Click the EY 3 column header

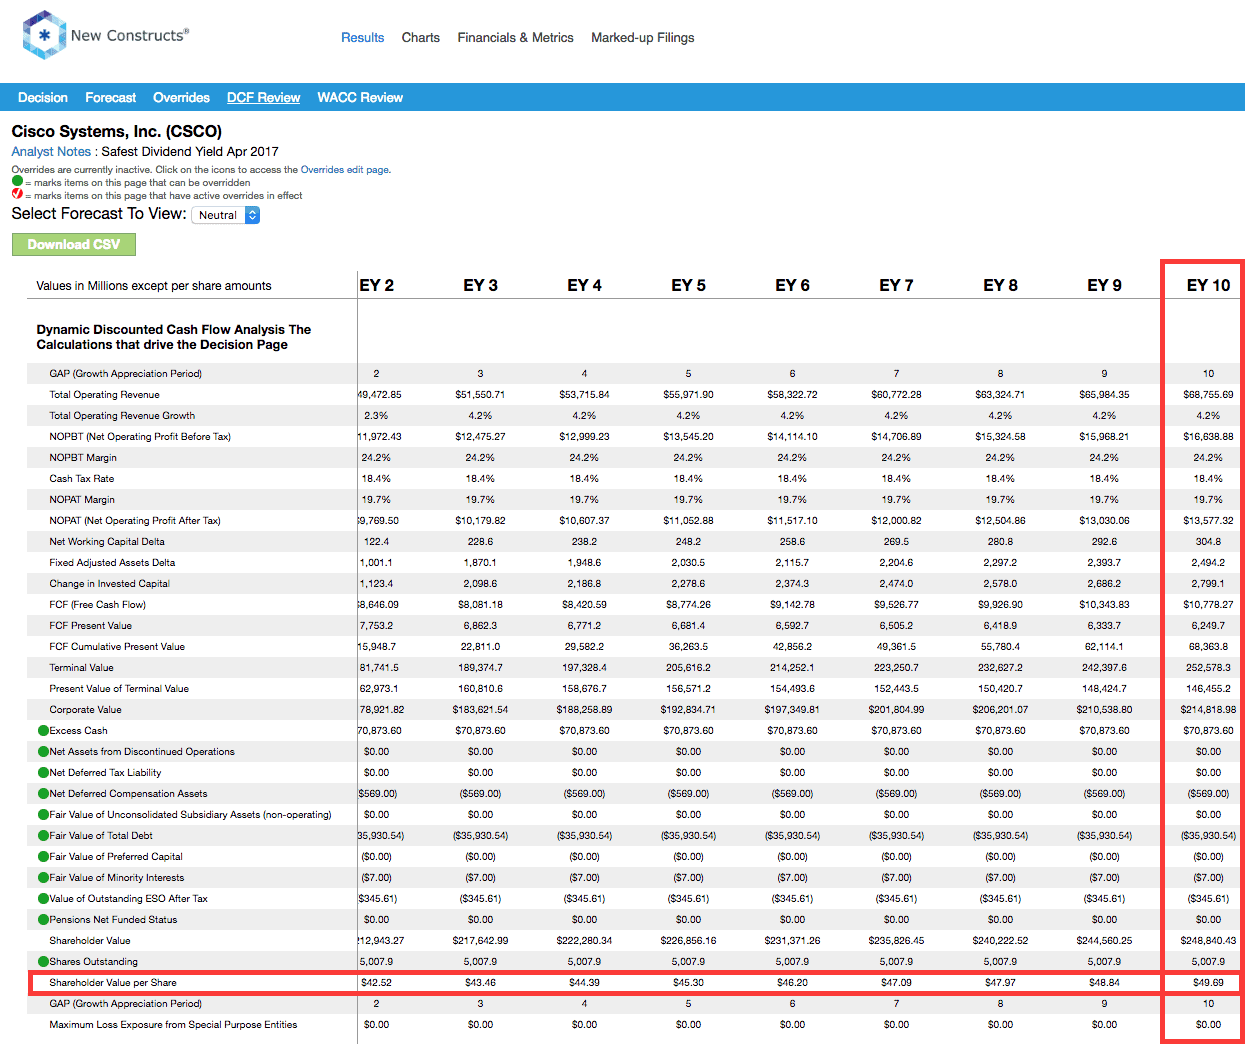point(481,286)
